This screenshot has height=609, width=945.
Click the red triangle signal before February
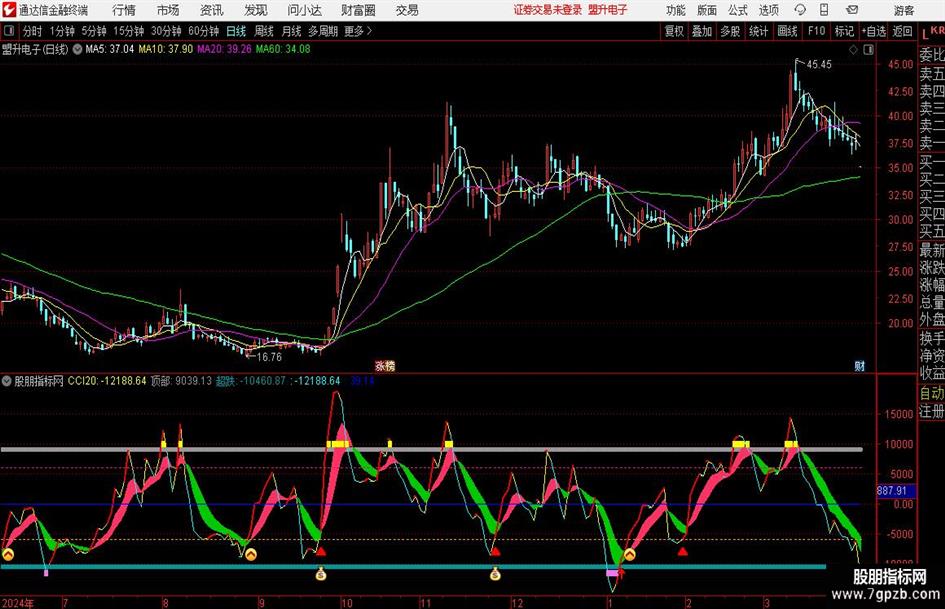pyautogui.click(x=682, y=551)
